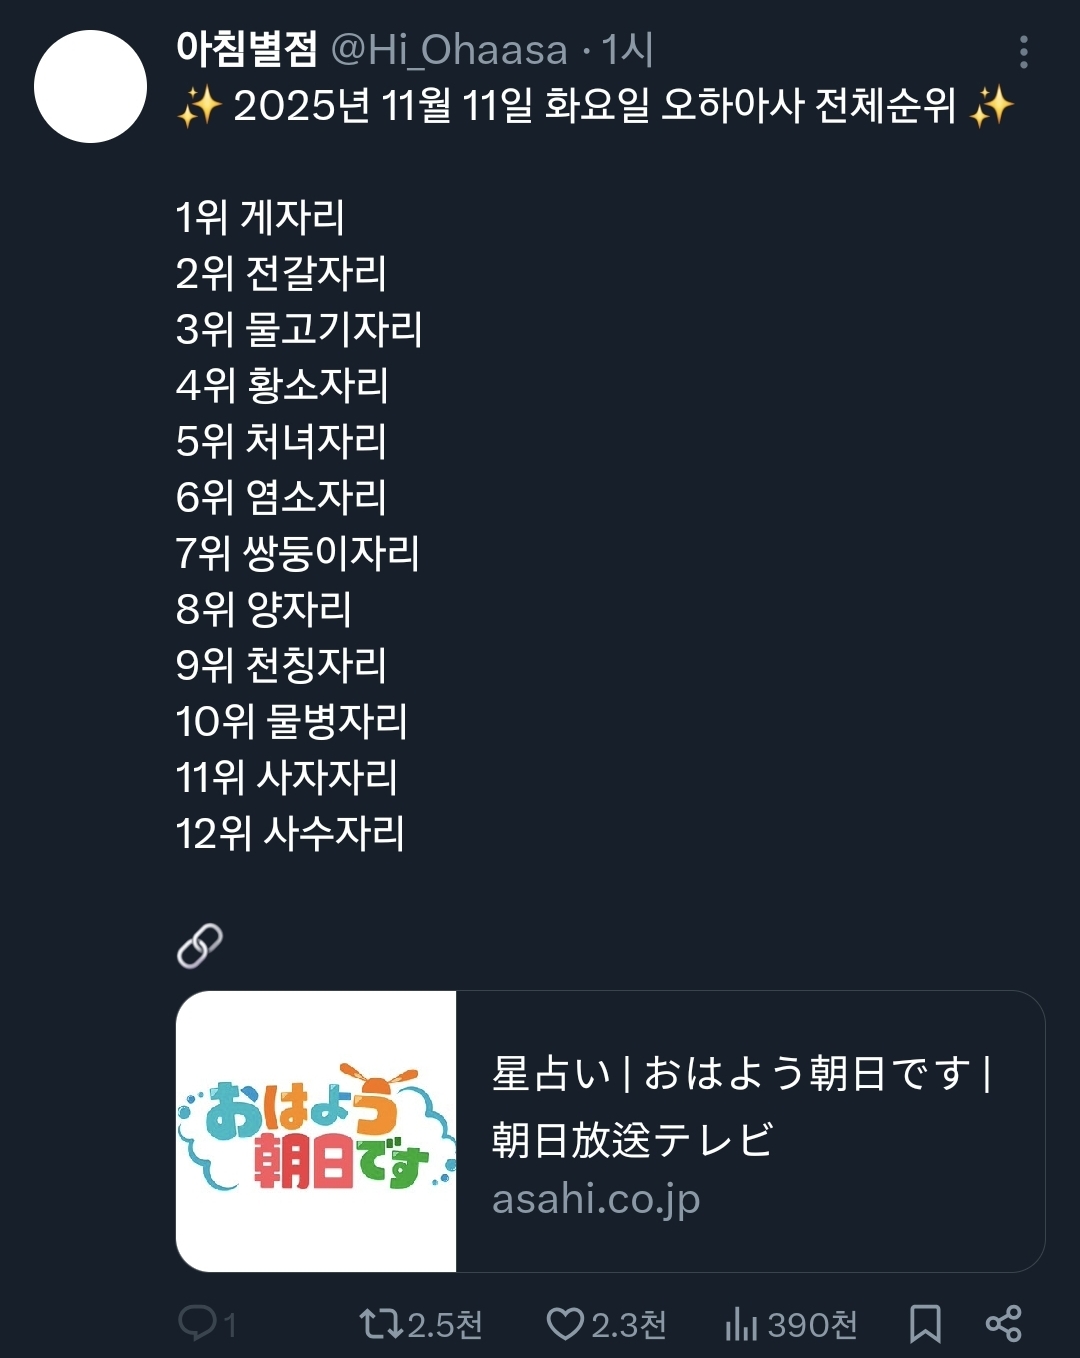Open the 아침별점 display name
The height and width of the screenshot is (1358, 1080).
pyautogui.click(x=246, y=49)
